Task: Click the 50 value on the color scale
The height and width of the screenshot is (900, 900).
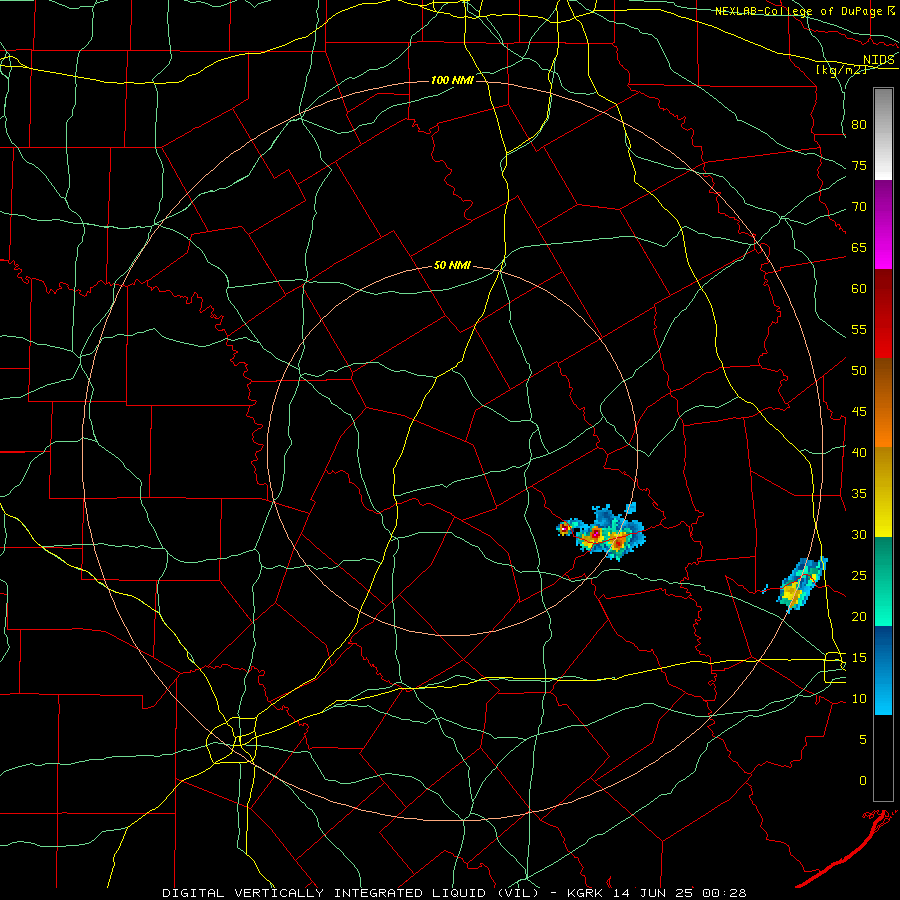Action: pyautogui.click(x=859, y=371)
